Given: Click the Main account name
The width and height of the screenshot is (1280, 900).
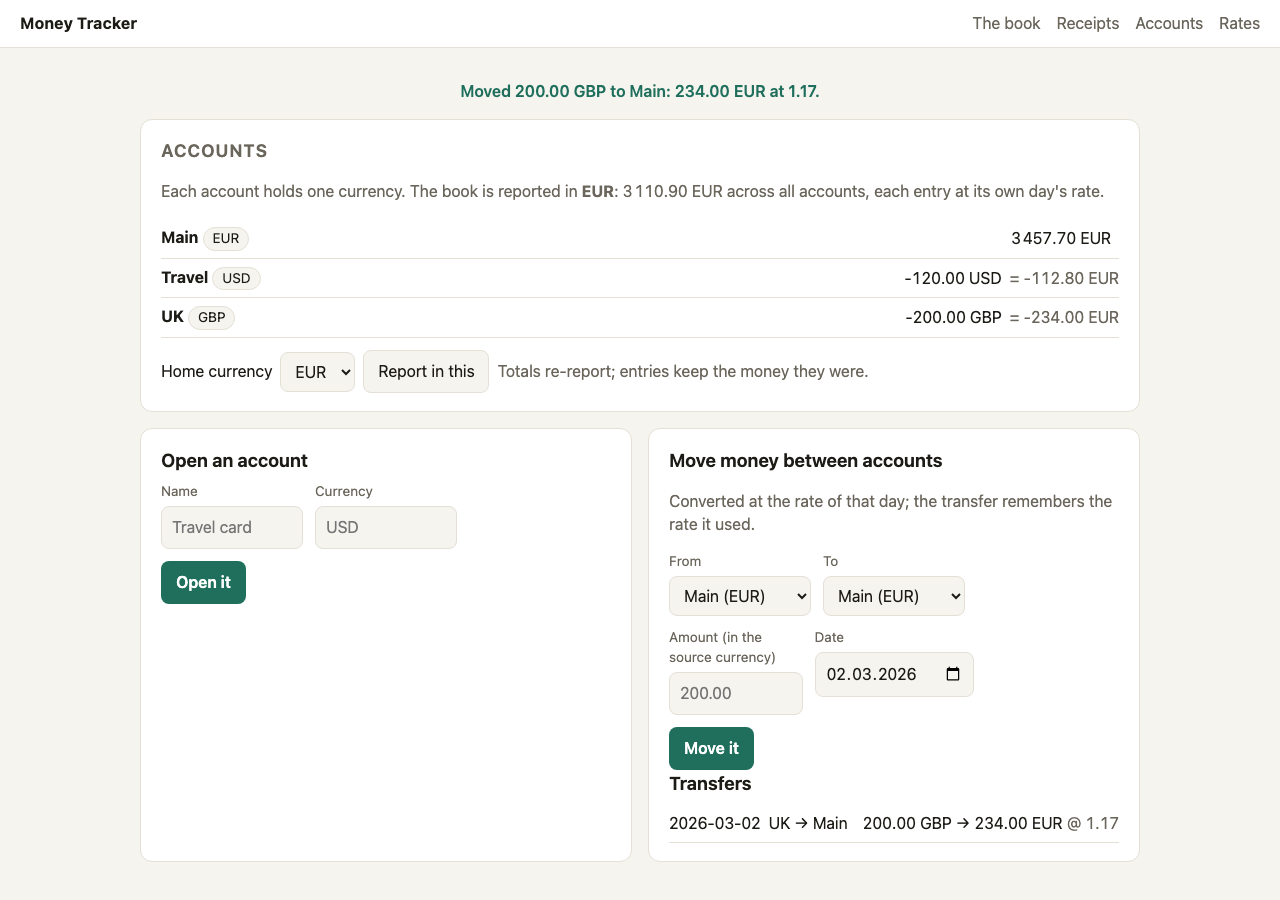Looking at the screenshot, I should coord(180,237).
